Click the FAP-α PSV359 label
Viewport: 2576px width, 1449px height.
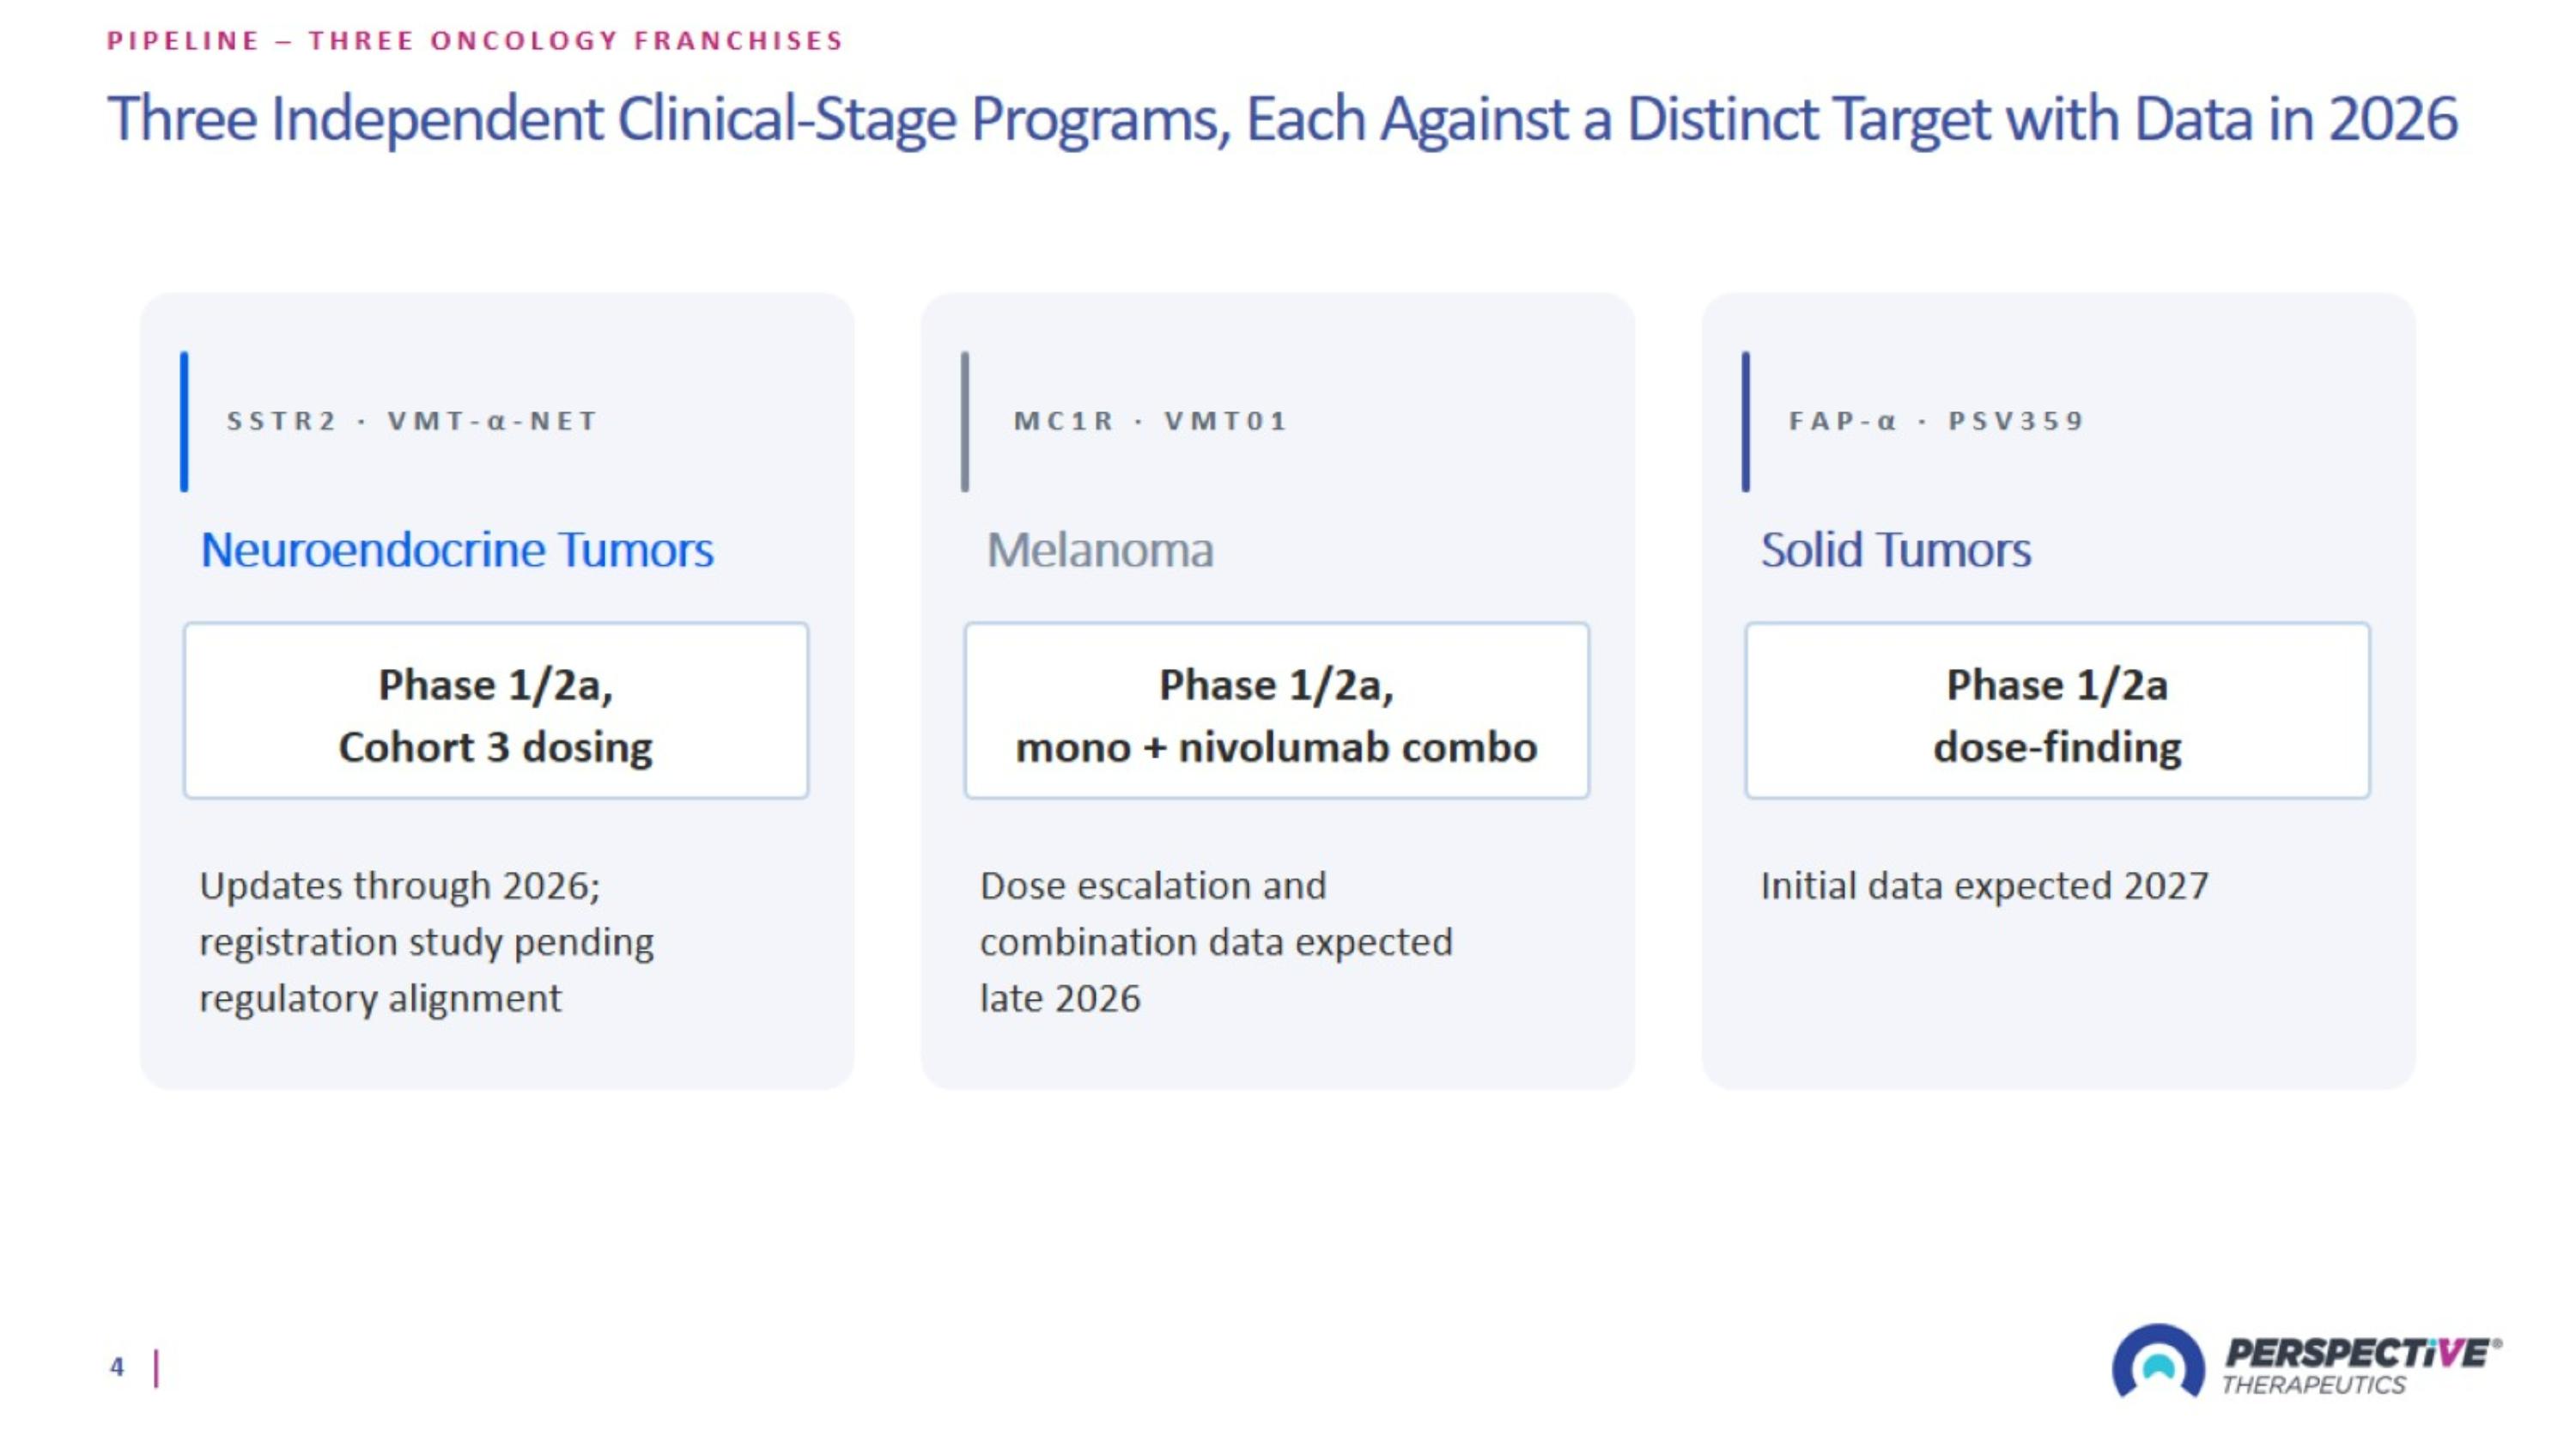point(1936,421)
